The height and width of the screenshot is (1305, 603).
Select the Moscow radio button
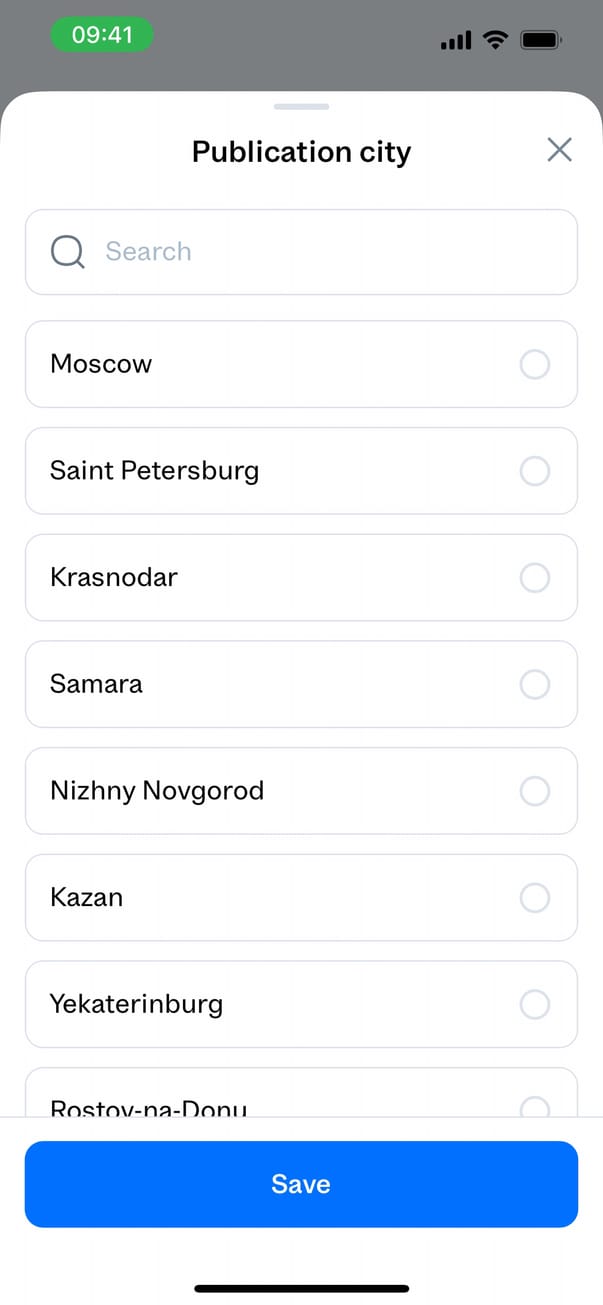pos(535,364)
